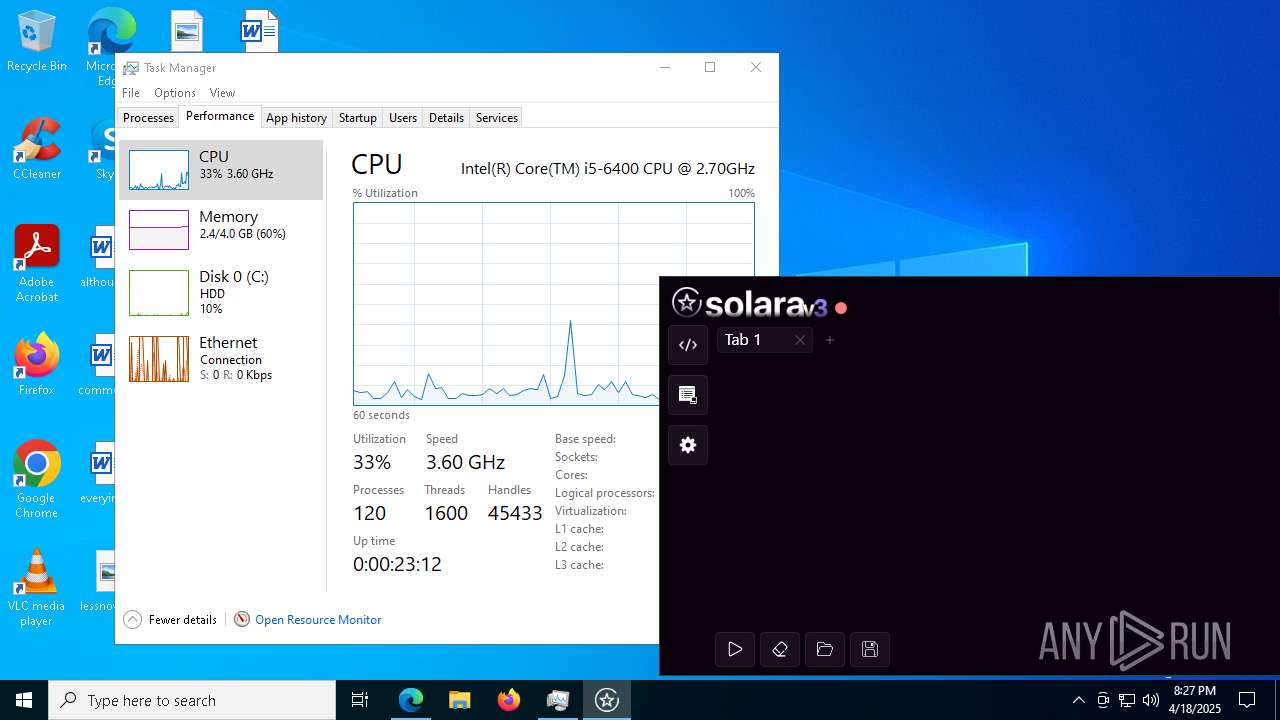This screenshot has height=720, width=1280.
Task: Select Disk 0 (C:) performance entry
Action: 221,292
